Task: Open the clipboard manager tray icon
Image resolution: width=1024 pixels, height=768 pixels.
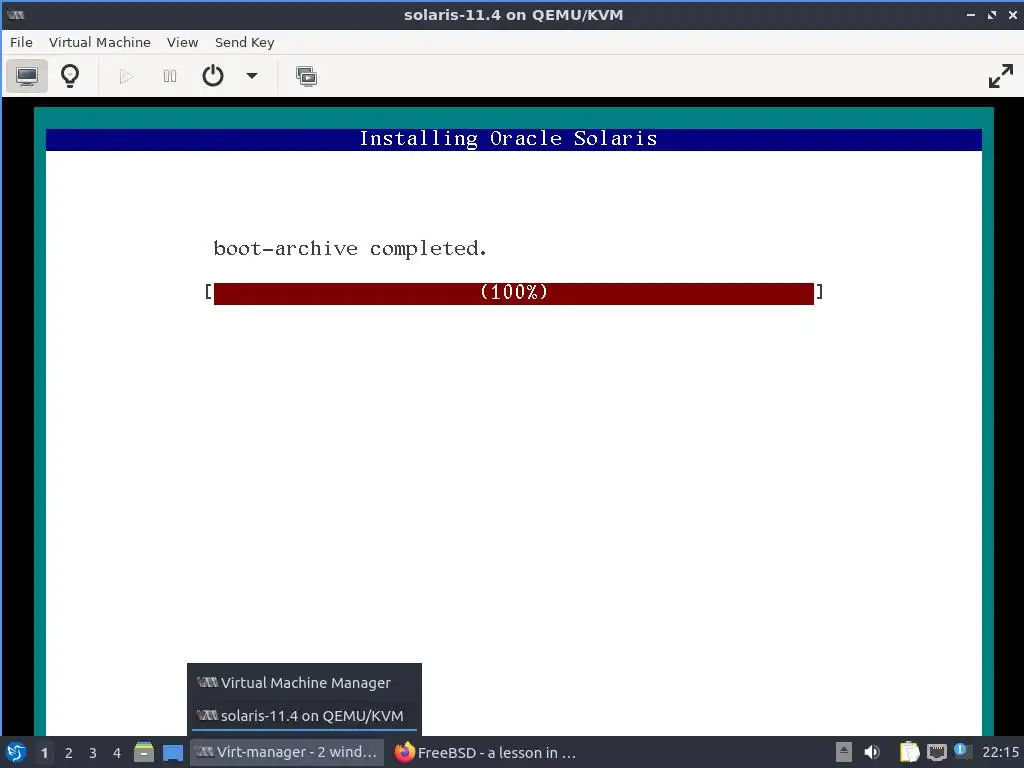Action: click(908, 752)
